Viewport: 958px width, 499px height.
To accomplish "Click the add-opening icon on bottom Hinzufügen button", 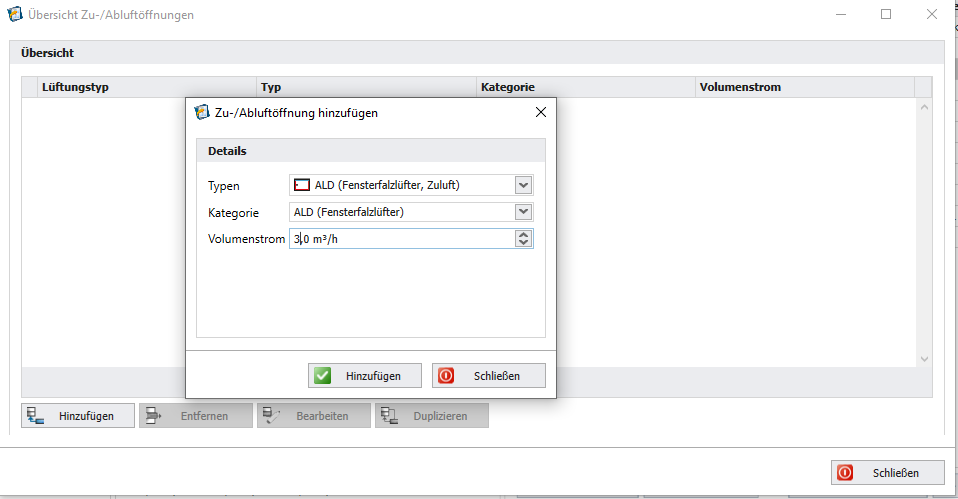I will tap(34, 416).
